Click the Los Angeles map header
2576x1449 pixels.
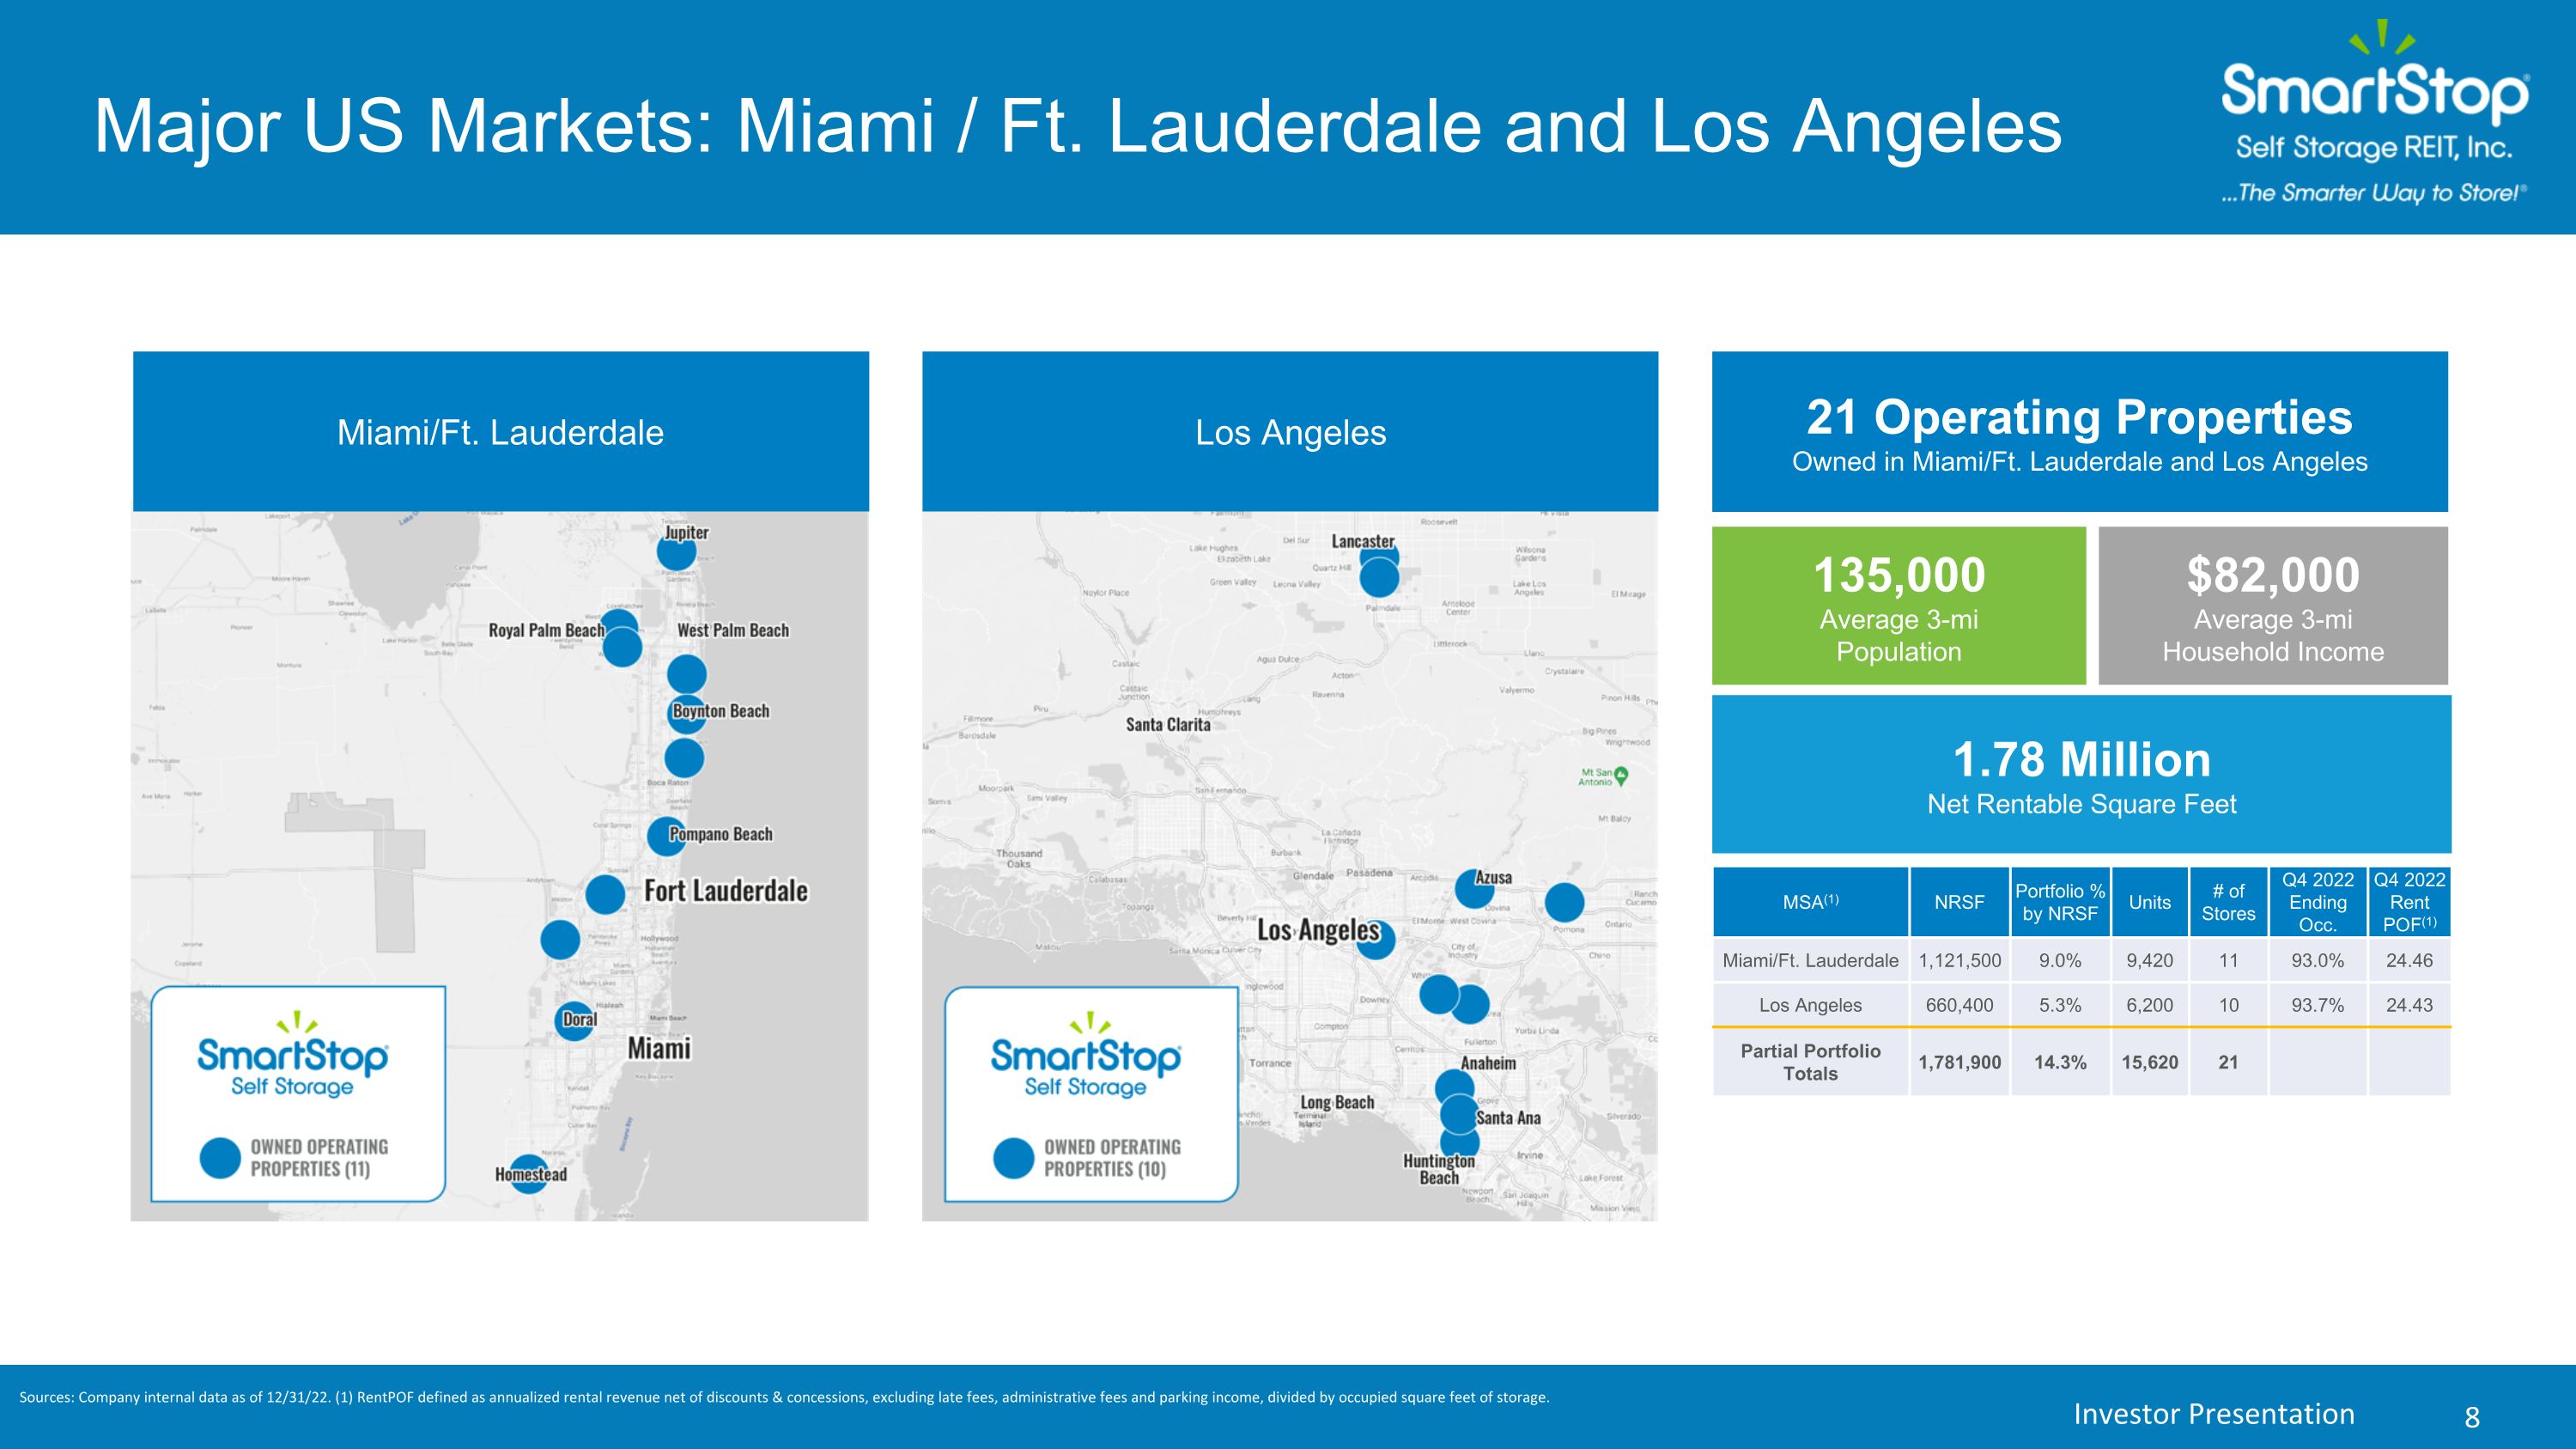[x=1290, y=431]
